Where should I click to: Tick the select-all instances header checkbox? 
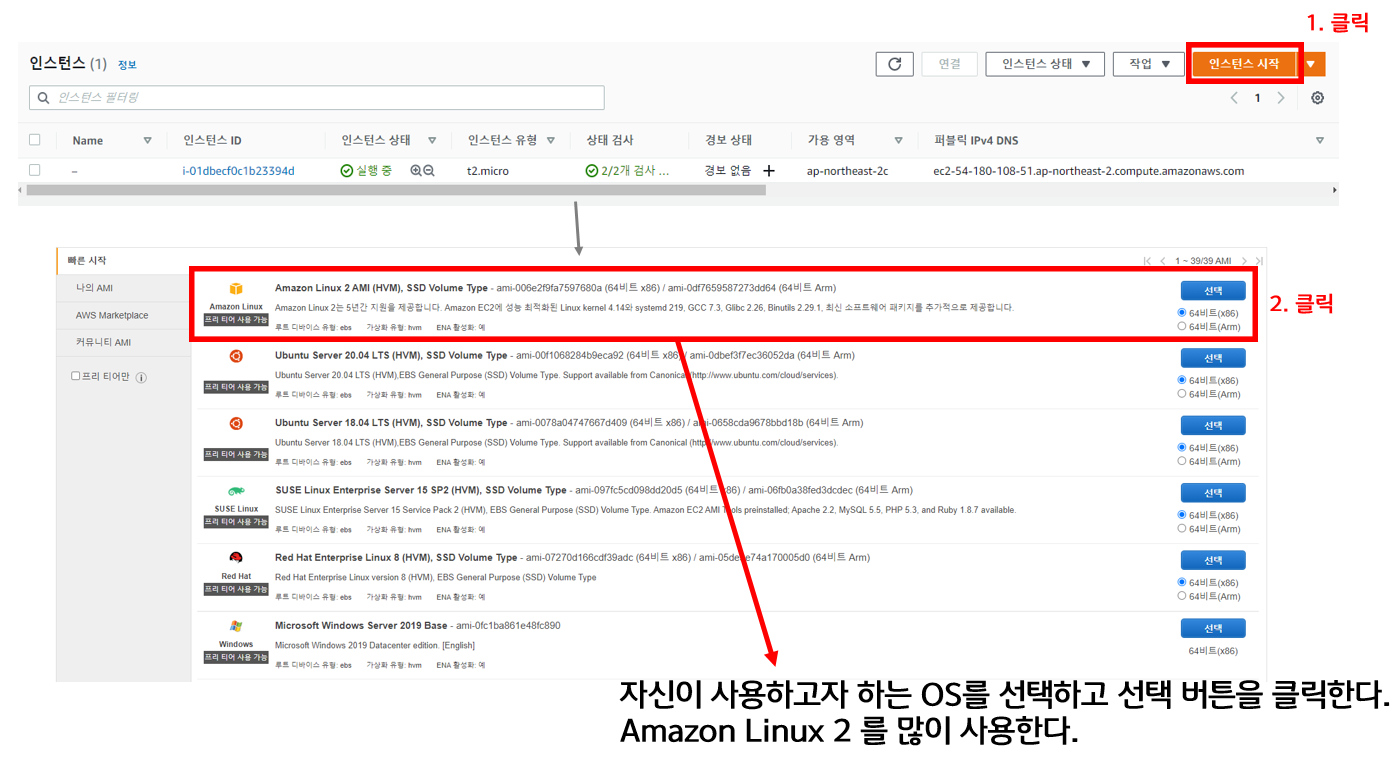coord(35,140)
